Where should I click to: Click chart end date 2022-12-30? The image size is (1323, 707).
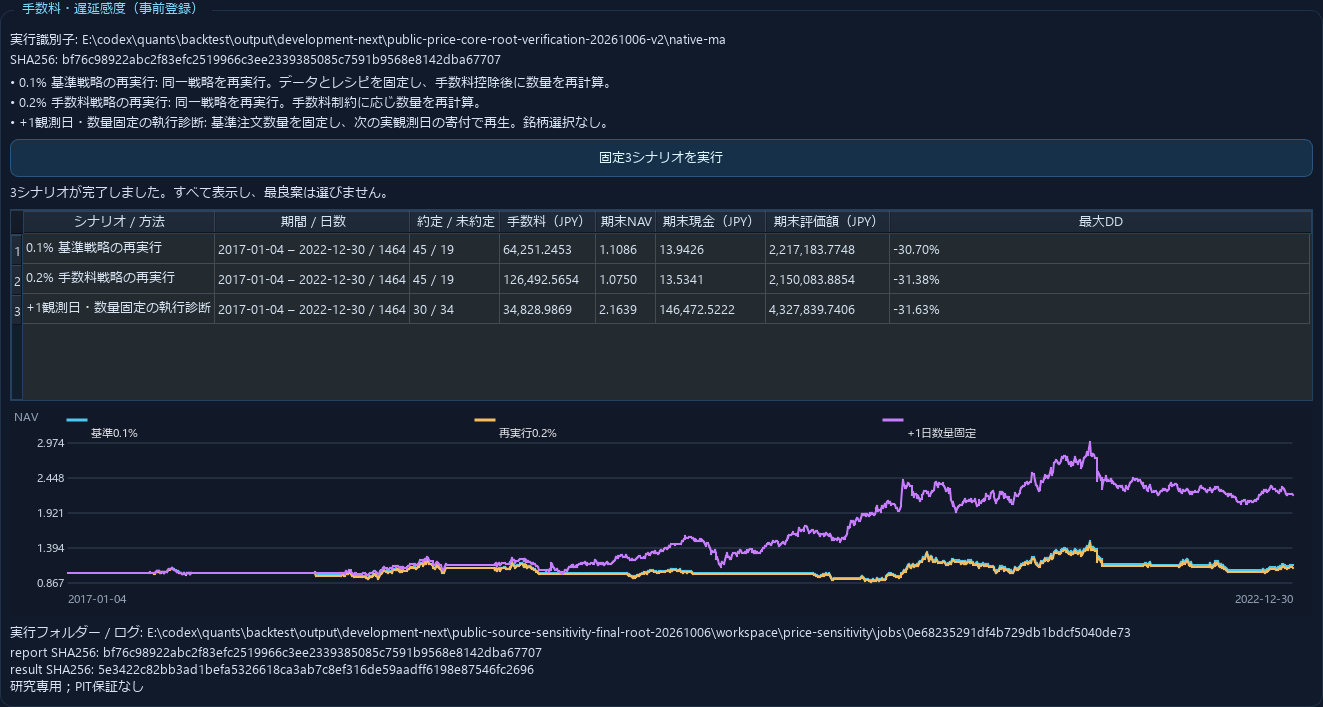tap(1264, 599)
